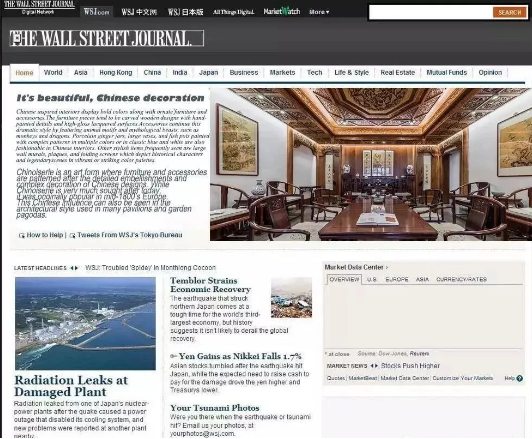The width and height of the screenshot is (532, 439).
Task: Open the WSJ.com network link
Action: click(97, 12)
